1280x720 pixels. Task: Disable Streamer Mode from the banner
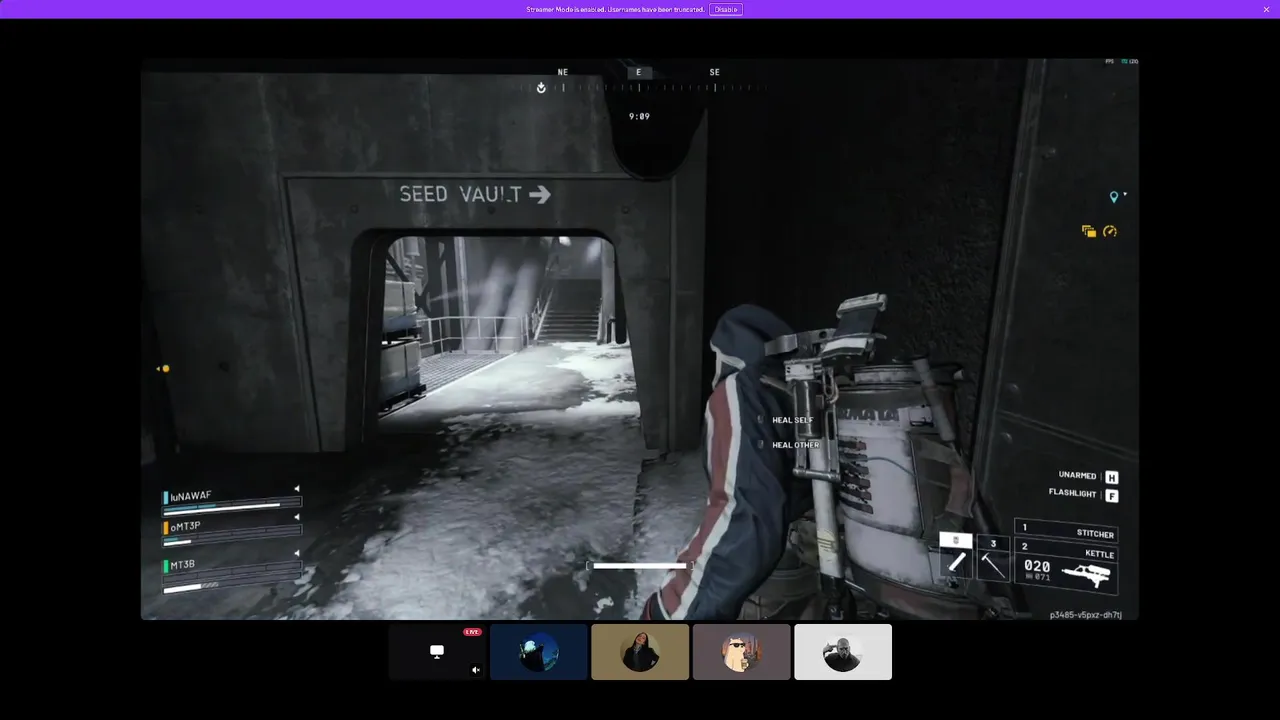pyautogui.click(x=726, y=9)
